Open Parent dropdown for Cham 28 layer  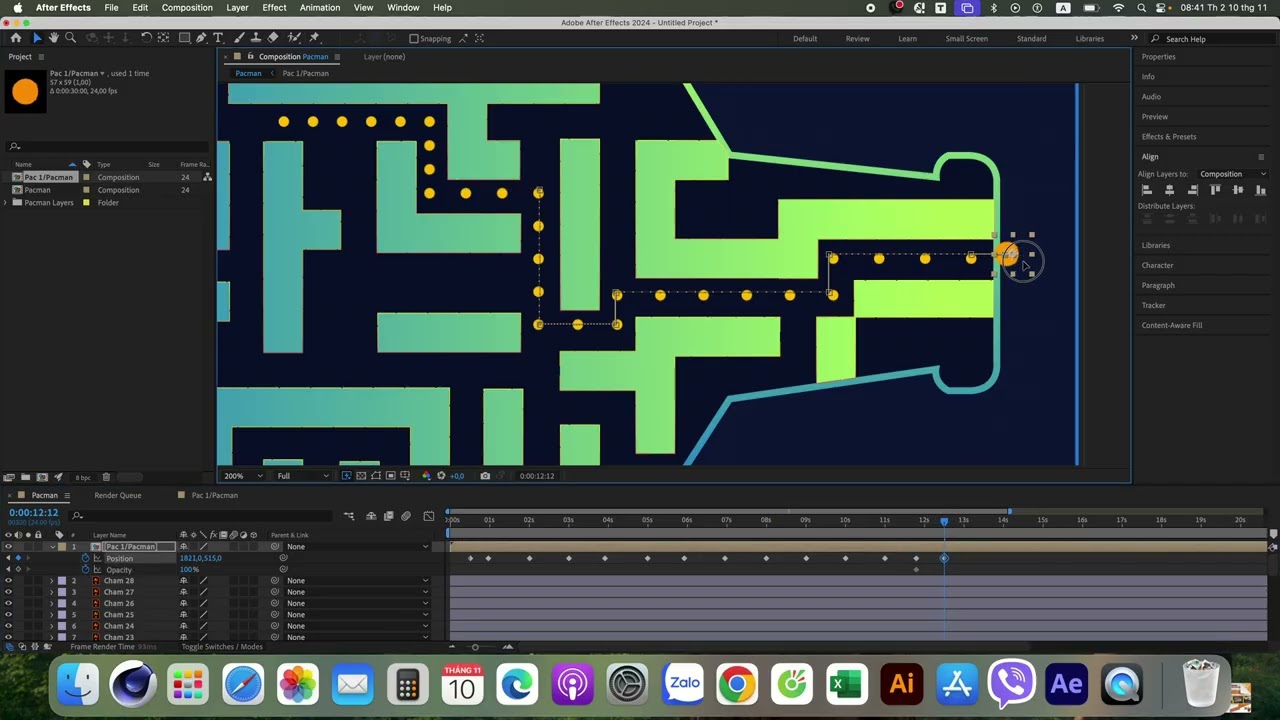[357, 581]
